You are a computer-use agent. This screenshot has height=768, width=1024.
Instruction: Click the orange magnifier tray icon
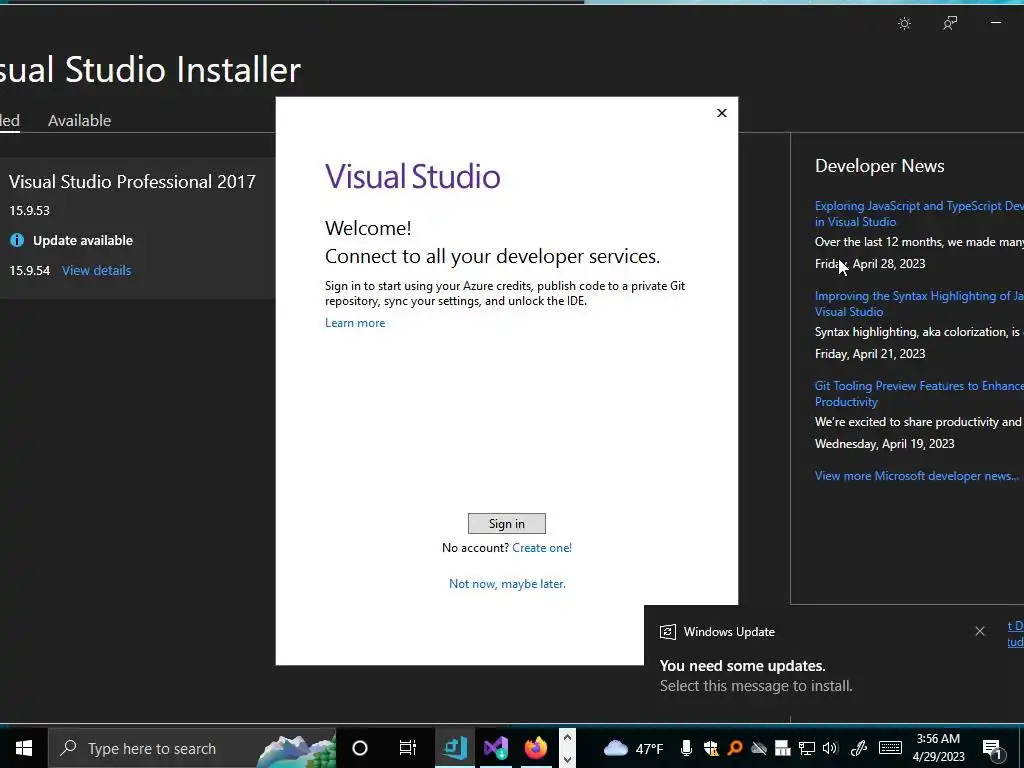click(x=735, y=748)
